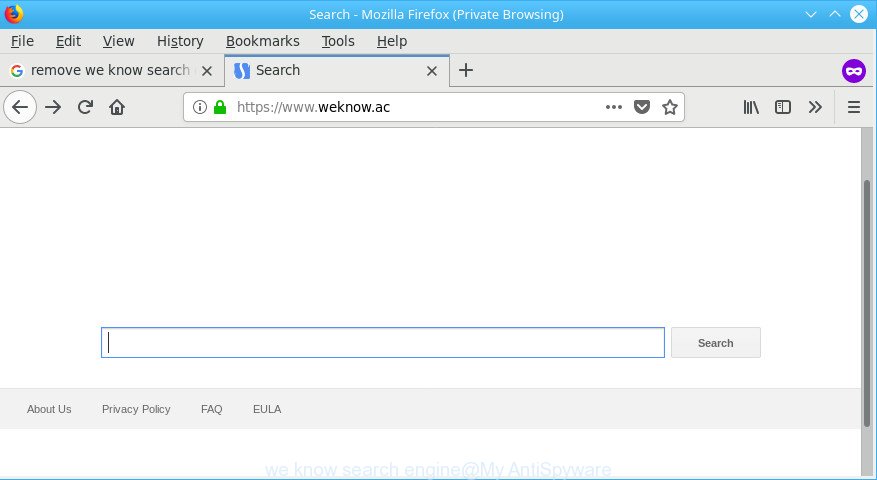Go back to the previous page

[20, 107]
